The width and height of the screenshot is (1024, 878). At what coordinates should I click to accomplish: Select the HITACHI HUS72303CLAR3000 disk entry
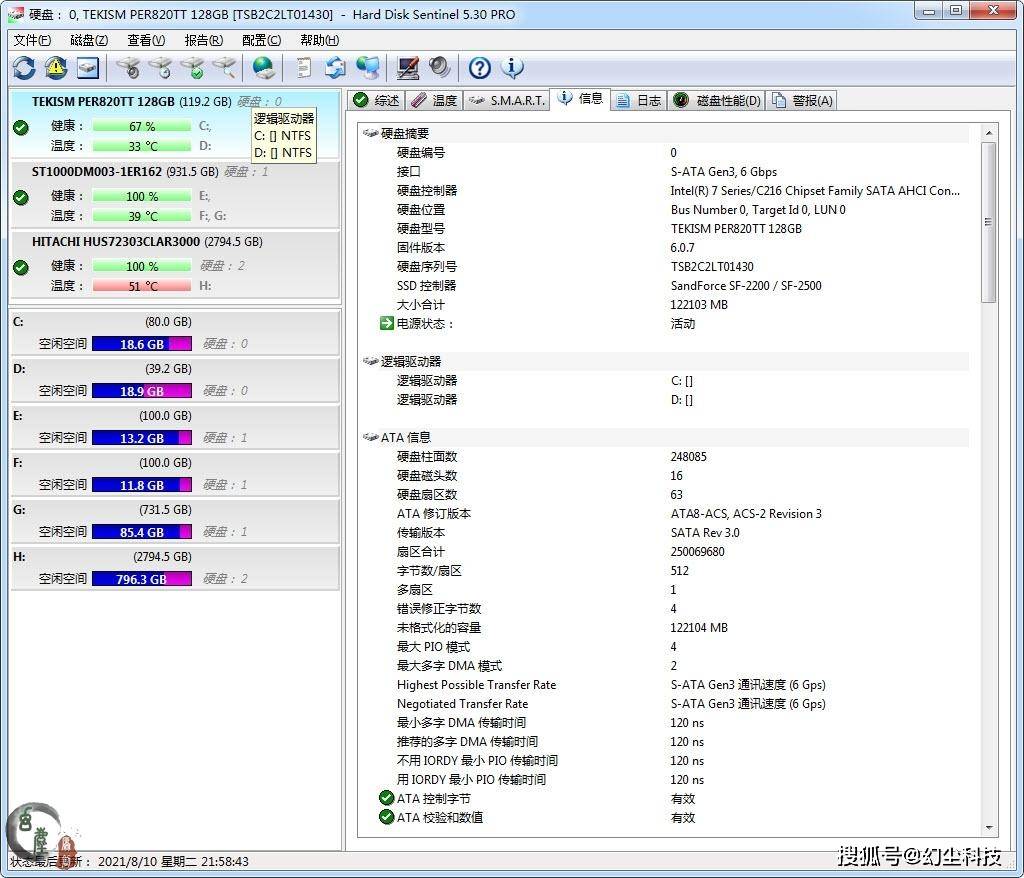point(115,242)
